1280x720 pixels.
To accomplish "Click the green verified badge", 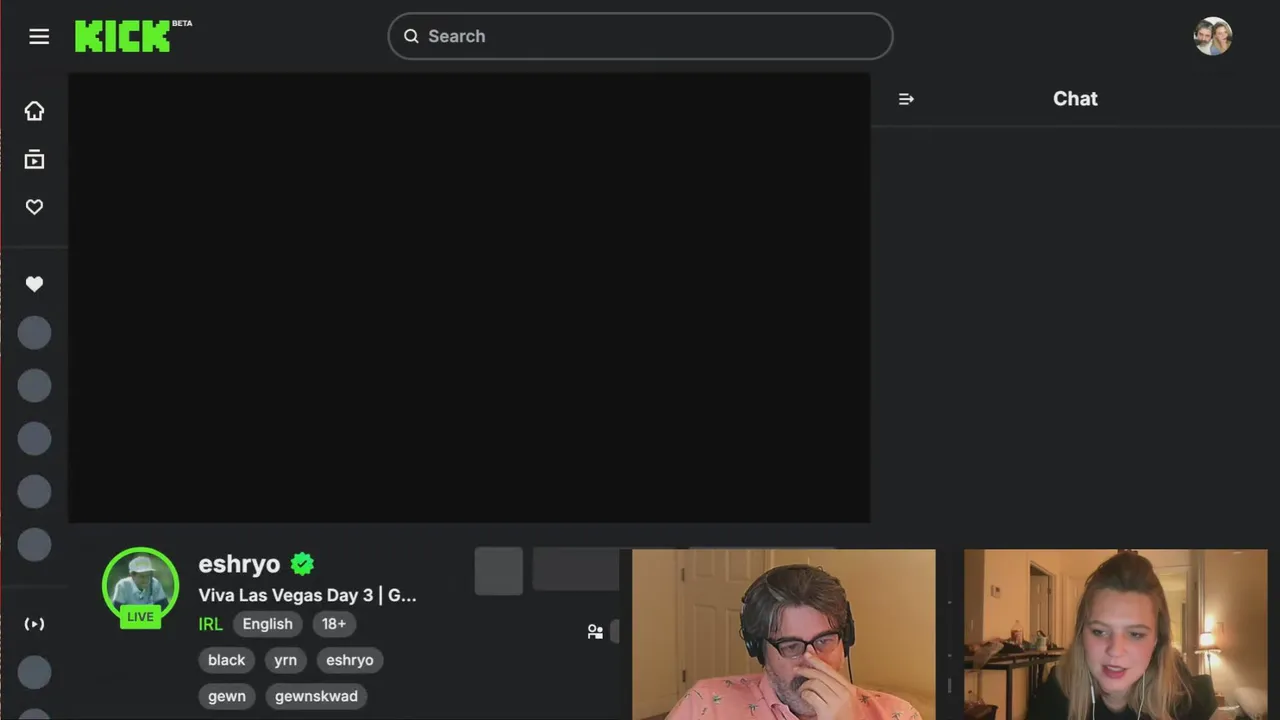I will [302, 564].
